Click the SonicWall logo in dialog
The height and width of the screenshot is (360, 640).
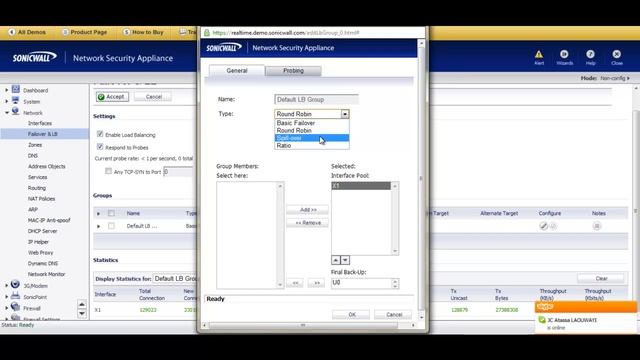pos(223,48)
